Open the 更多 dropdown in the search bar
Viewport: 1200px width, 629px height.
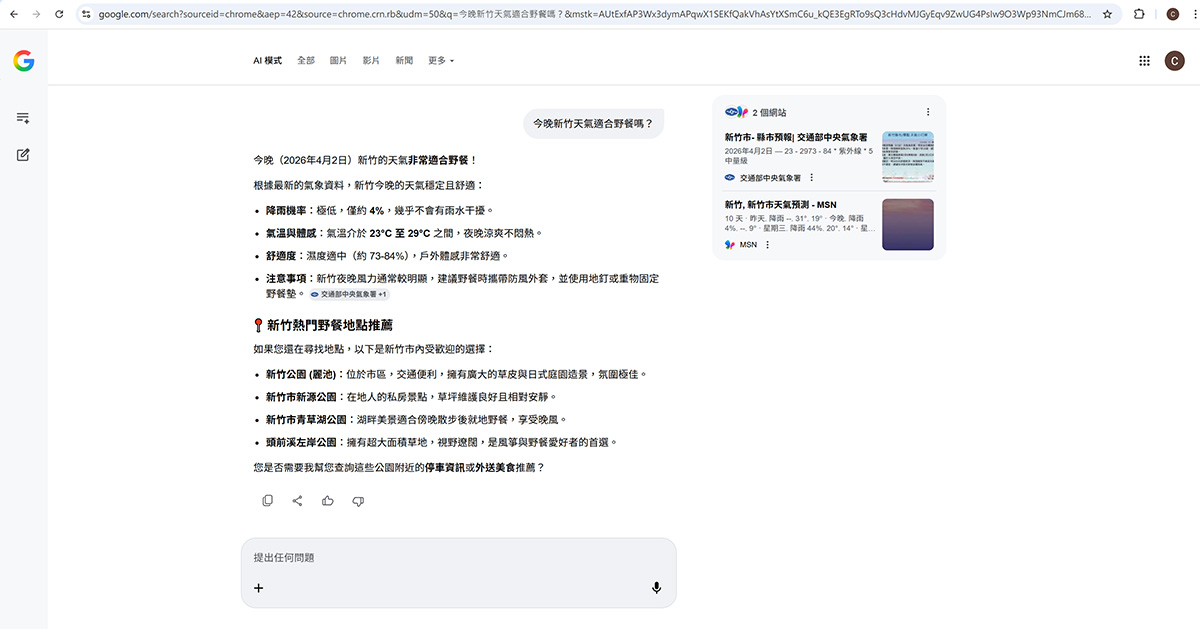[438, 60]
